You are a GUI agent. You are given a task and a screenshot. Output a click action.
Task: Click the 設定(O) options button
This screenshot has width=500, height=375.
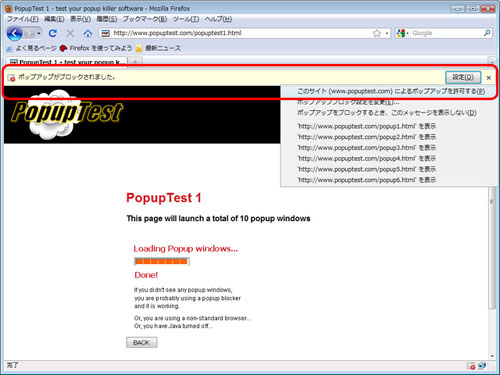point(463,77)
